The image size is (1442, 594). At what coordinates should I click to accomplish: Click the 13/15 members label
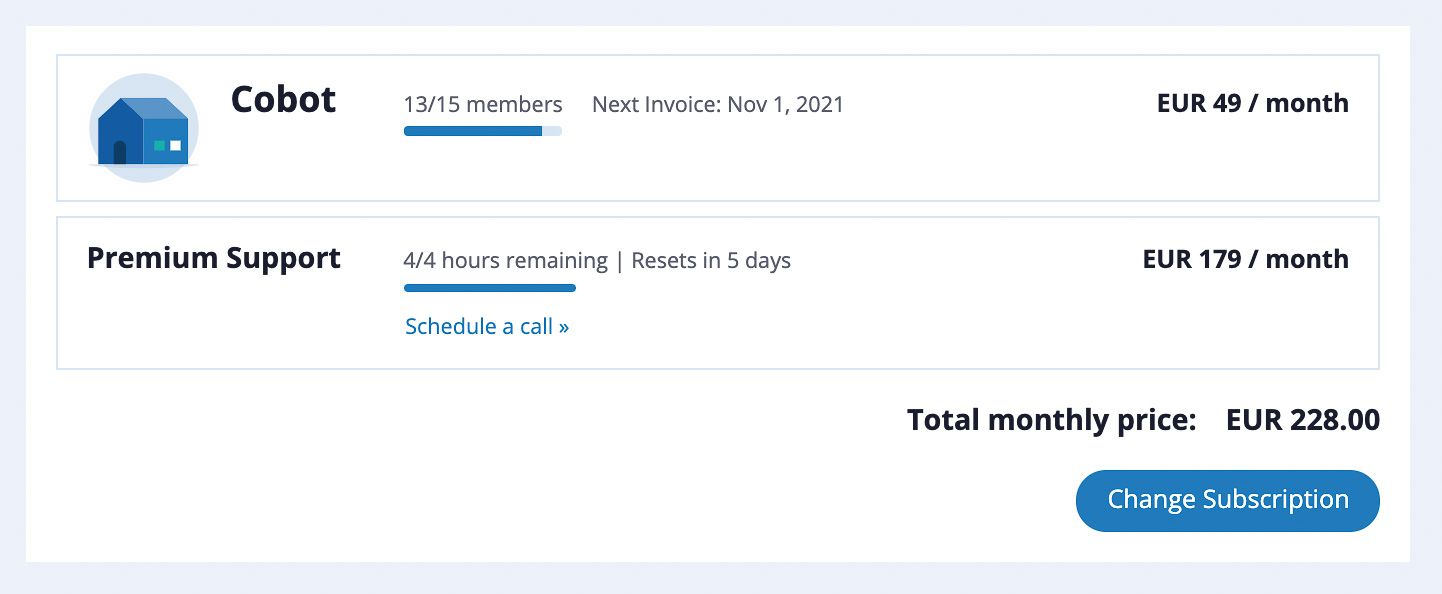tap(483, 104)
